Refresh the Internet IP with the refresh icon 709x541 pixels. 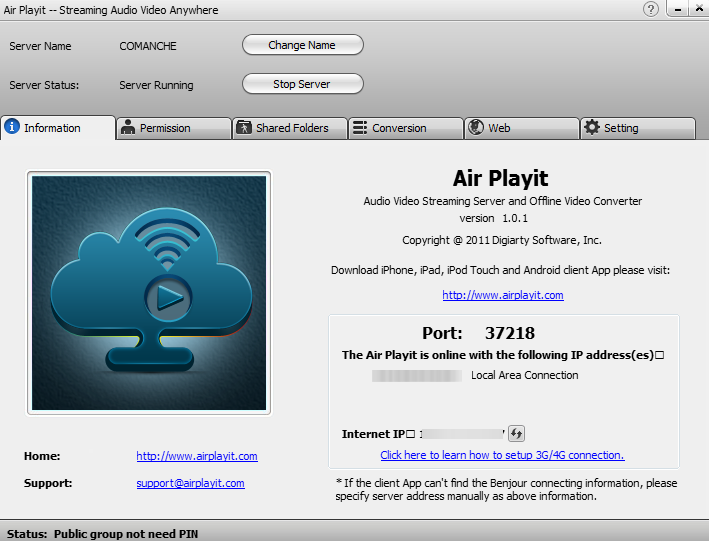coord(516,433)
